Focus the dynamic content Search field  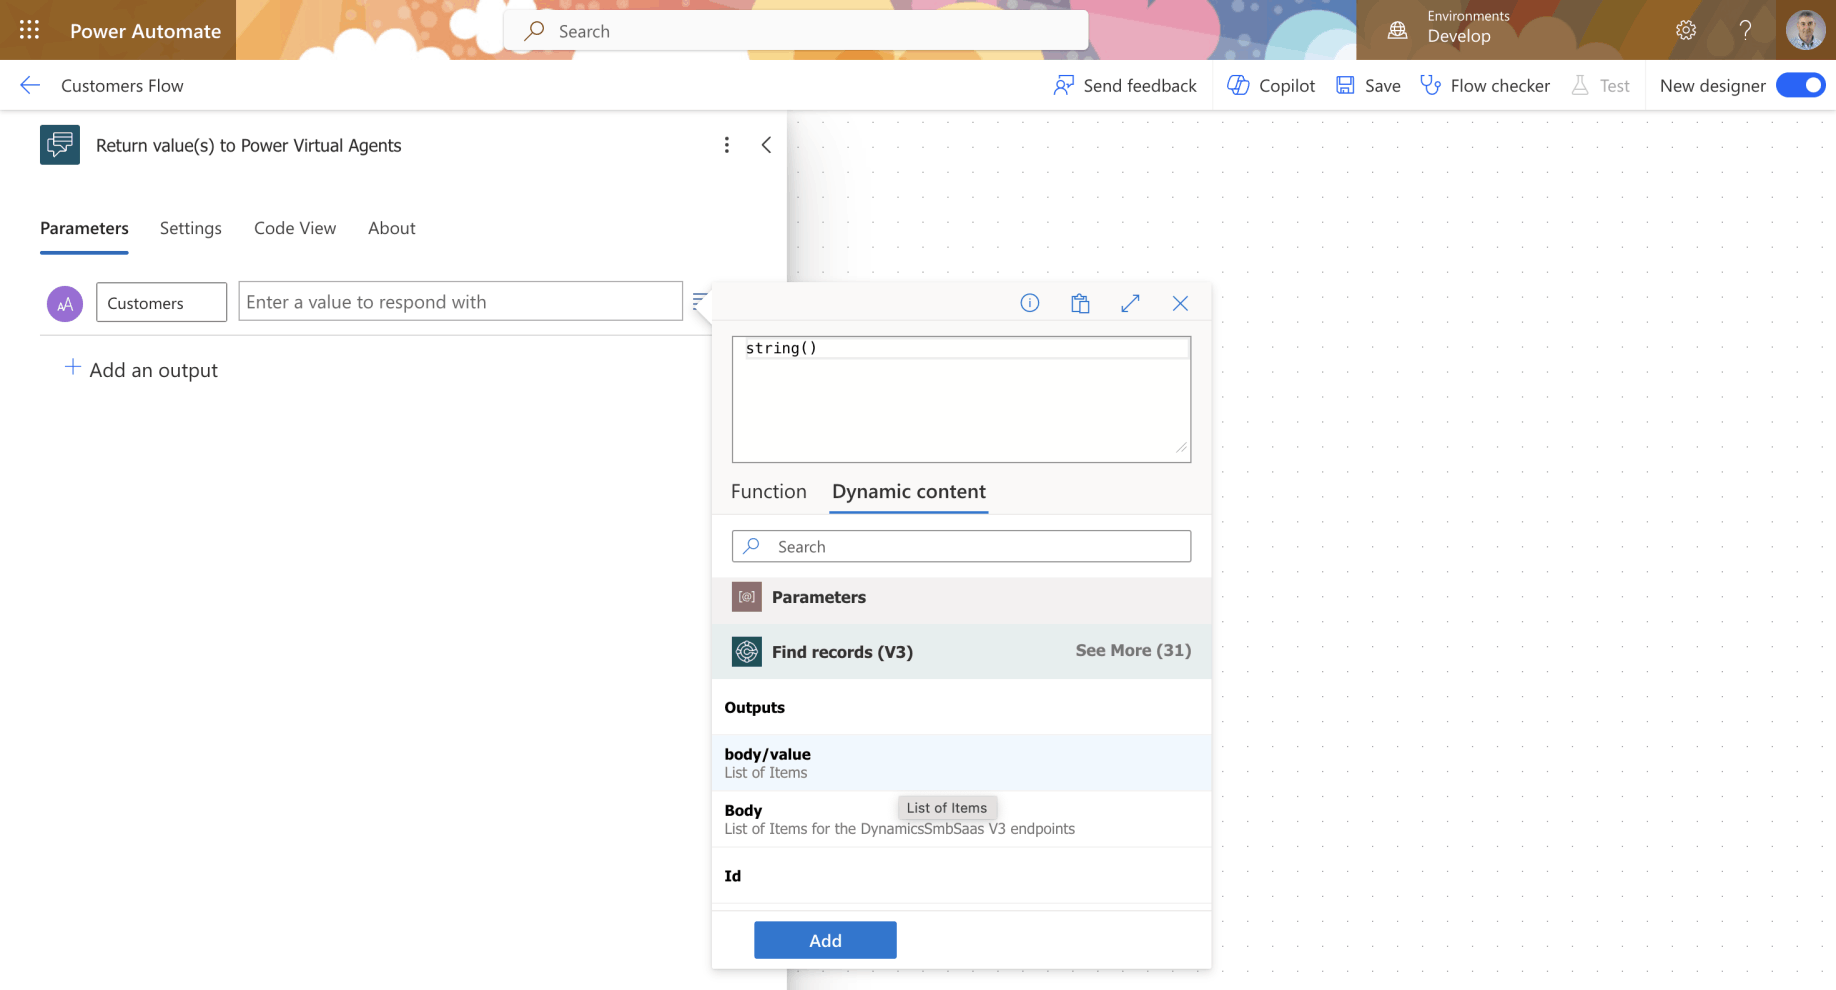(x=961, y=546)
